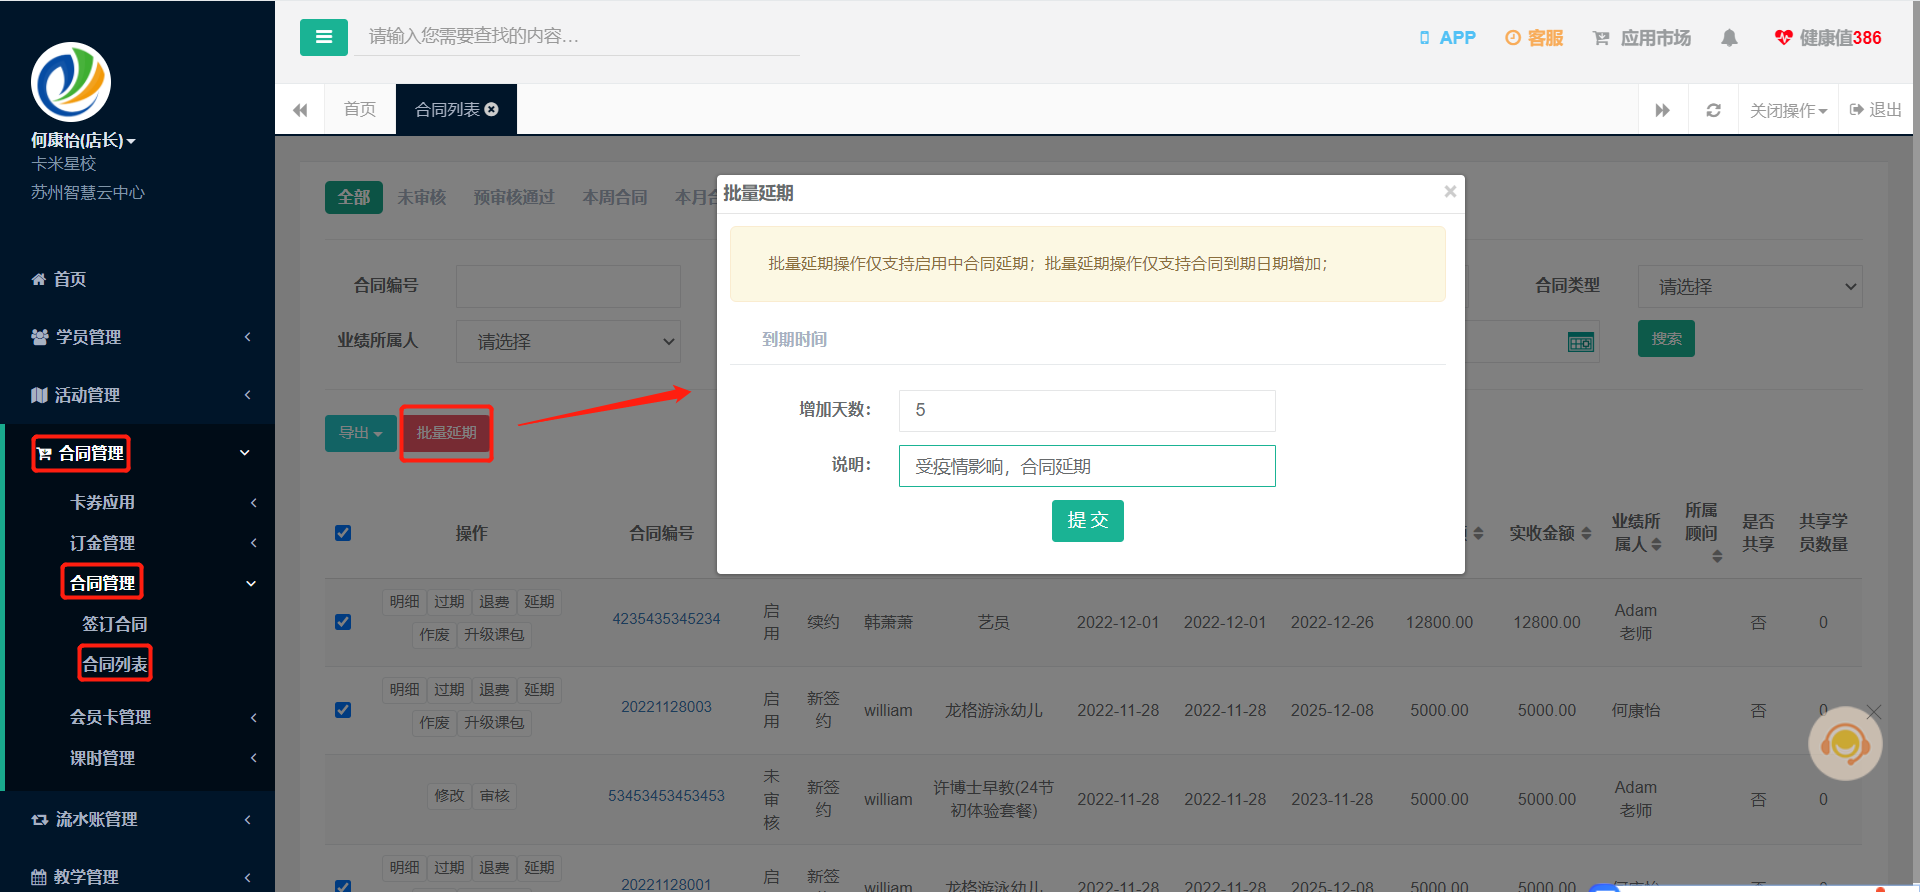Click the 批量延期 button
1920x892 pixels.
(446, 433)
